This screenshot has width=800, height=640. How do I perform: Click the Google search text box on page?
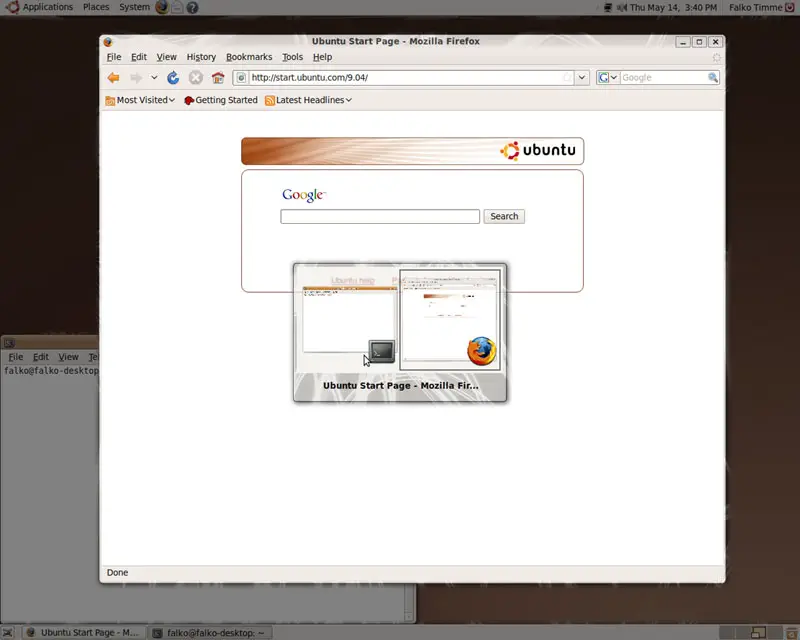pyautogui.click(x=380, y=216)
